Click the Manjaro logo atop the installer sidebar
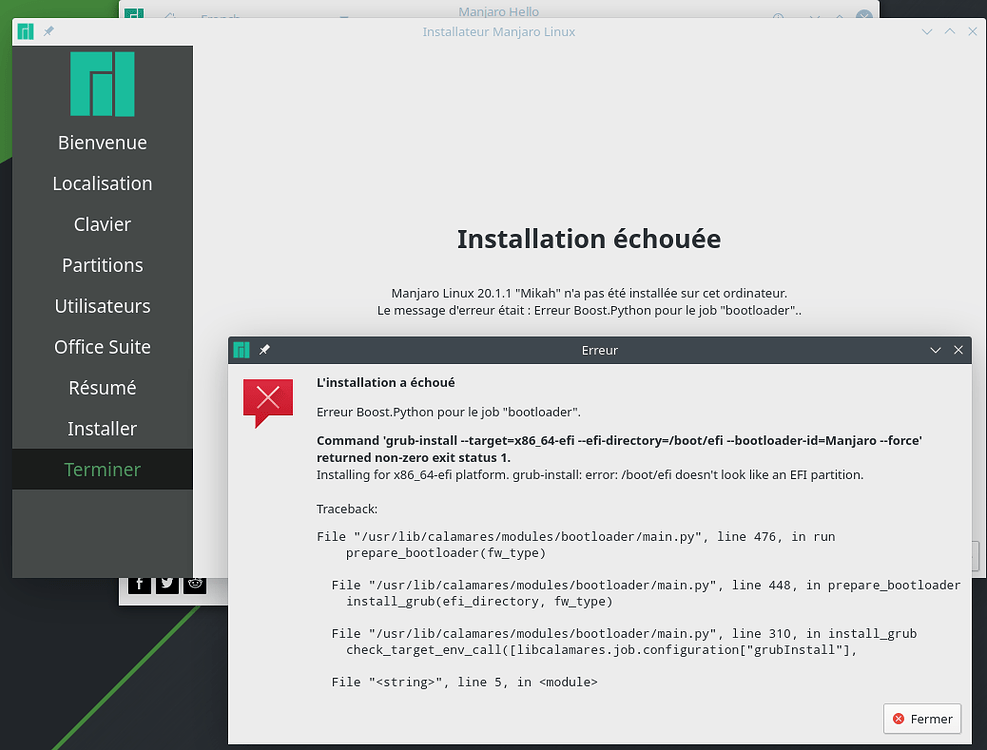987x750 pixels. pos(102,84)
